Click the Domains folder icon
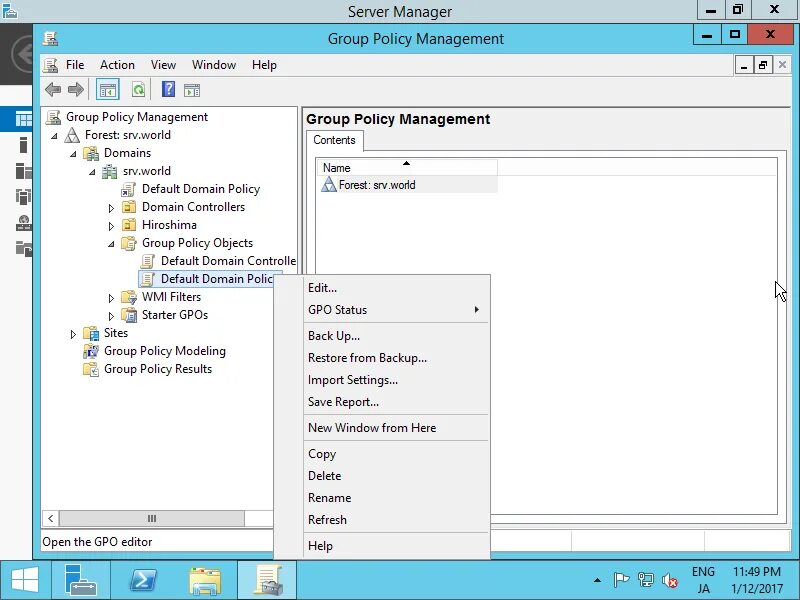This screenshot has width=800, height=600. coord(91,153)
